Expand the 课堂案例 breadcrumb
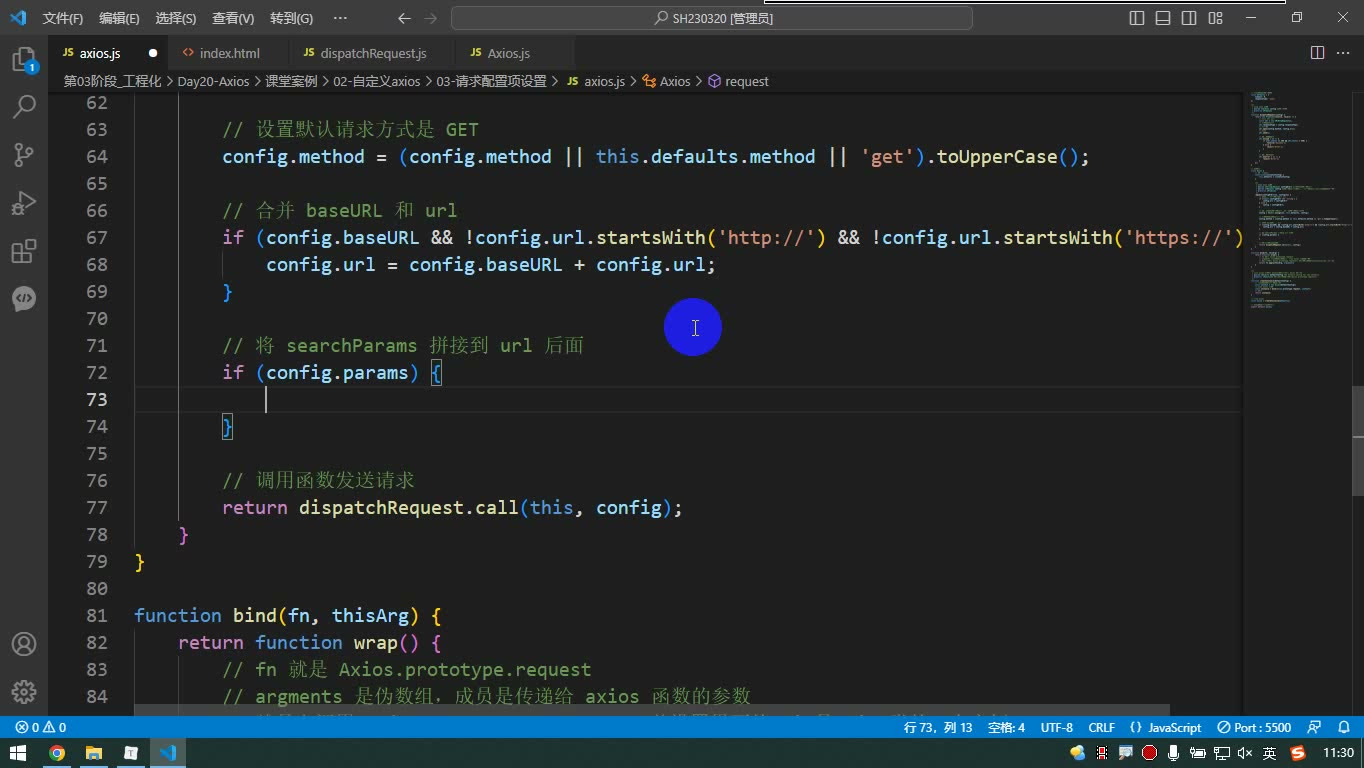Screen dimensions: 1364x768 coord(291,81)
